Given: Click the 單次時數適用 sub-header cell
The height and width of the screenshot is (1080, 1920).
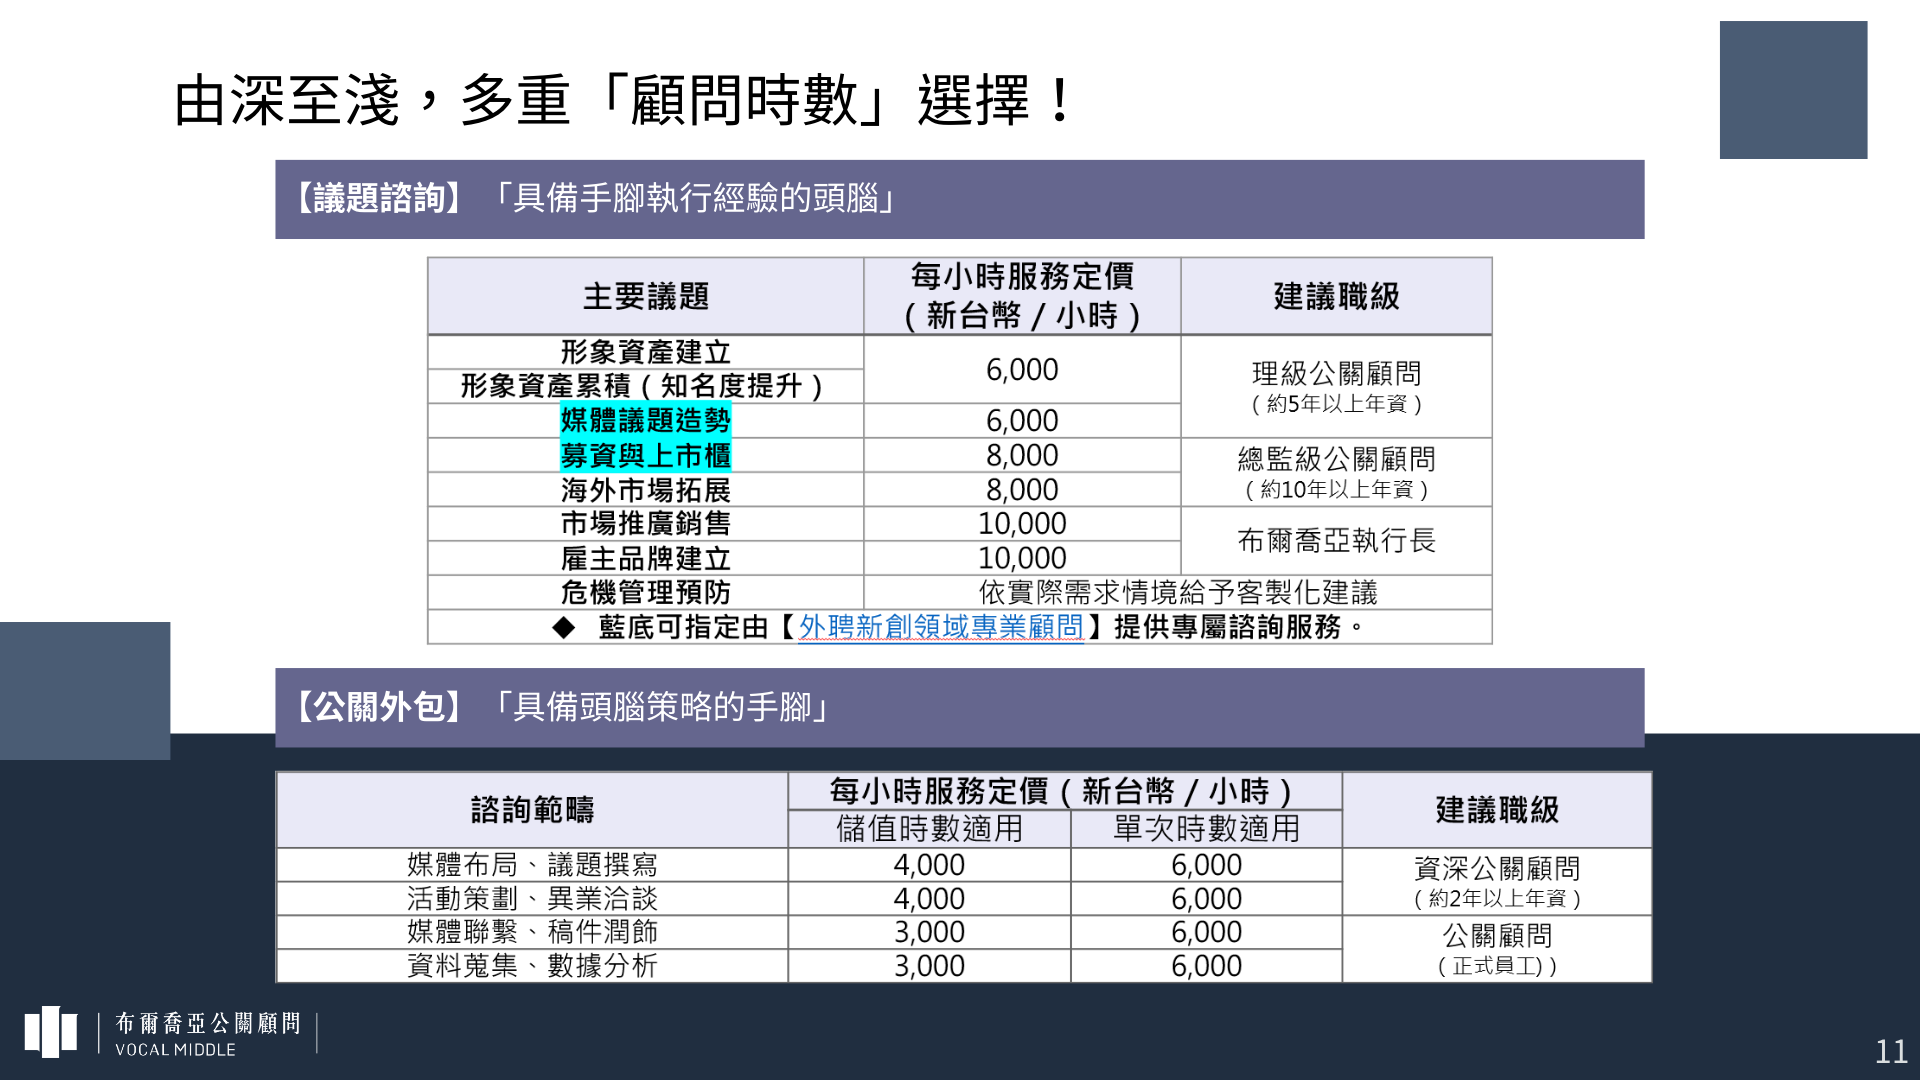Looking at the screenshot, I should pos(1206,829).
